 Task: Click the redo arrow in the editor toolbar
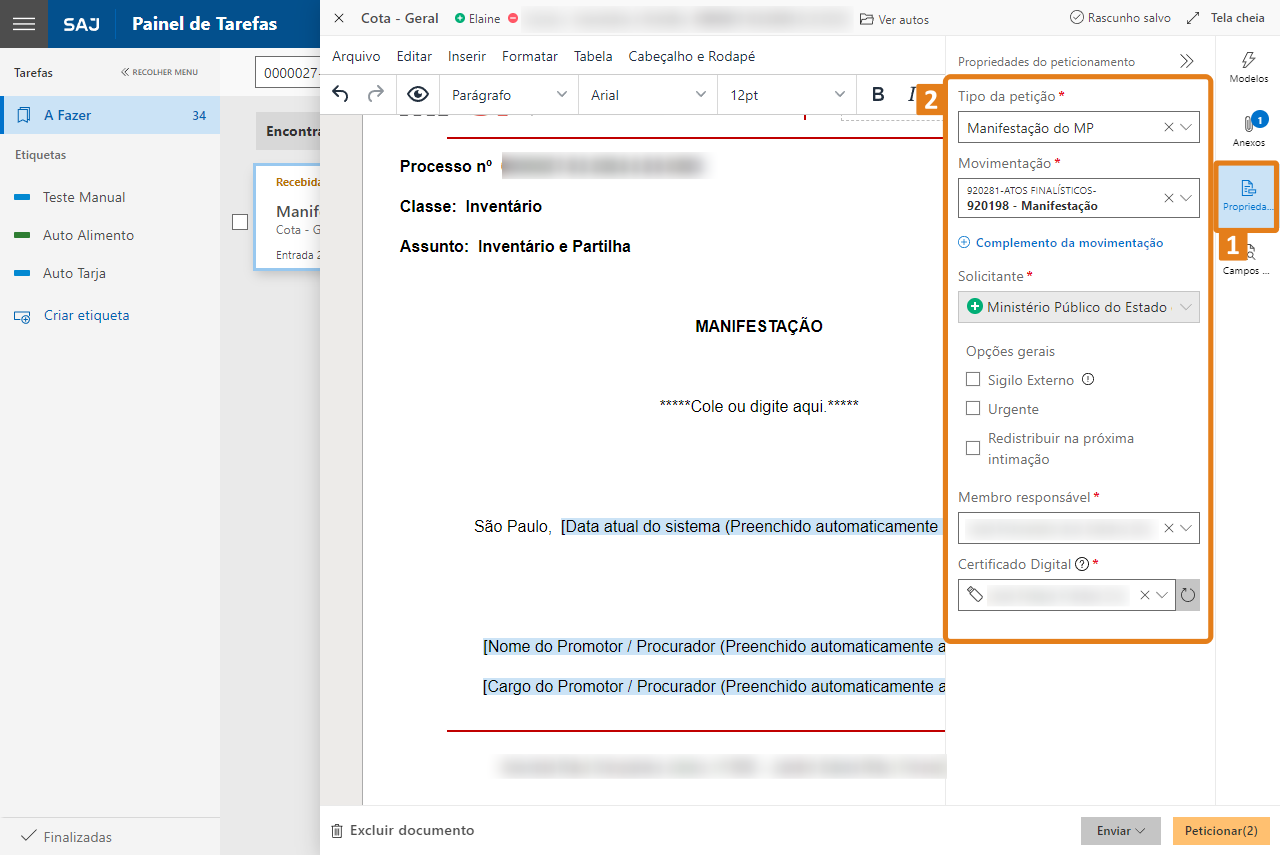click(375, 94)
